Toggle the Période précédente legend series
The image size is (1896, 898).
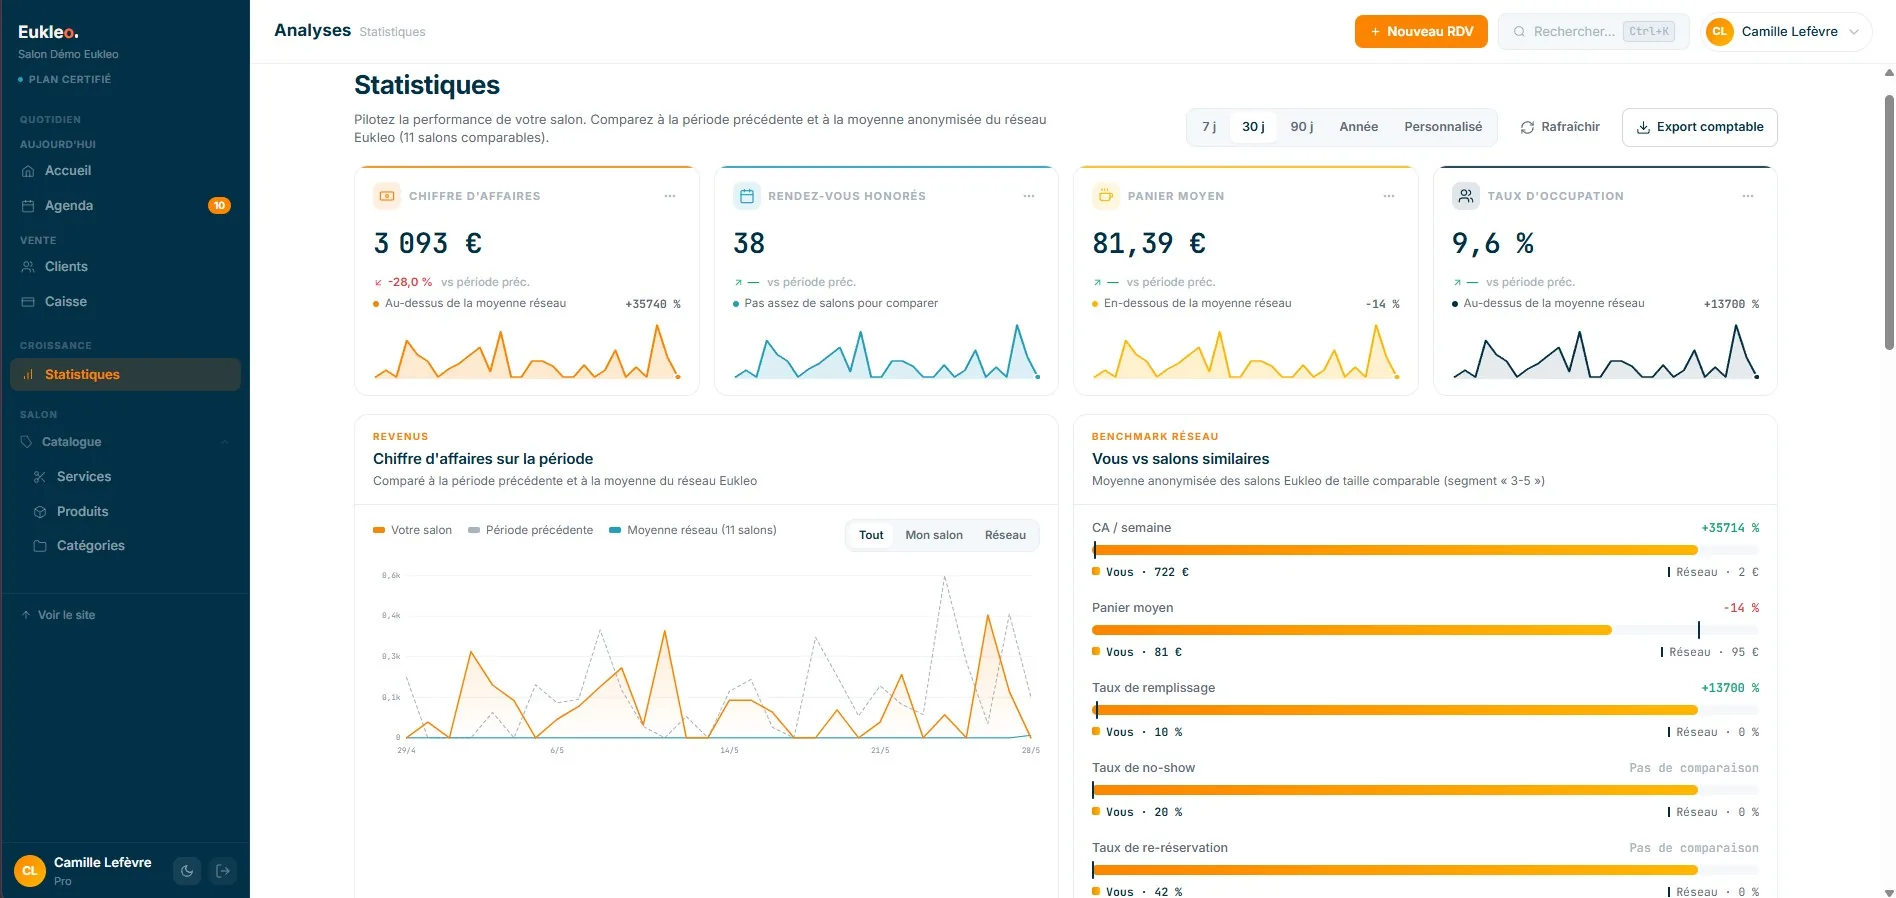[530, 530]
